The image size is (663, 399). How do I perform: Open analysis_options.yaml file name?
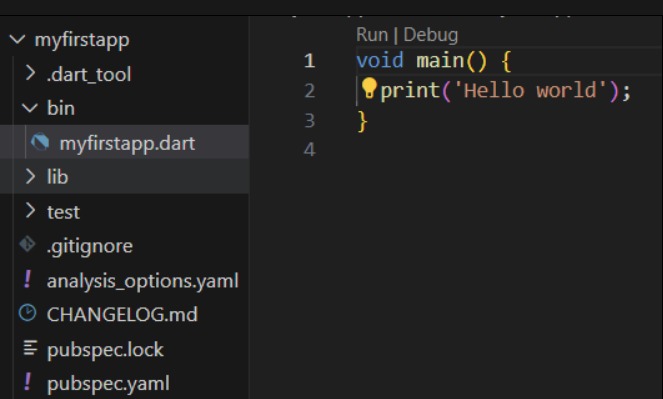(142, 281)
